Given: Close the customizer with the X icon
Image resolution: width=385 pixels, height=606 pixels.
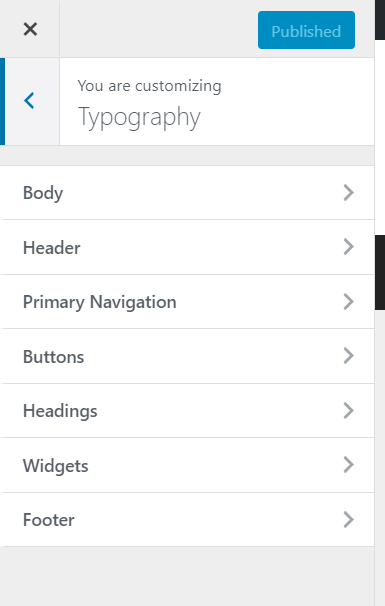Looking at the screenshot, I should pyautogui.click(x=30, y=29).
